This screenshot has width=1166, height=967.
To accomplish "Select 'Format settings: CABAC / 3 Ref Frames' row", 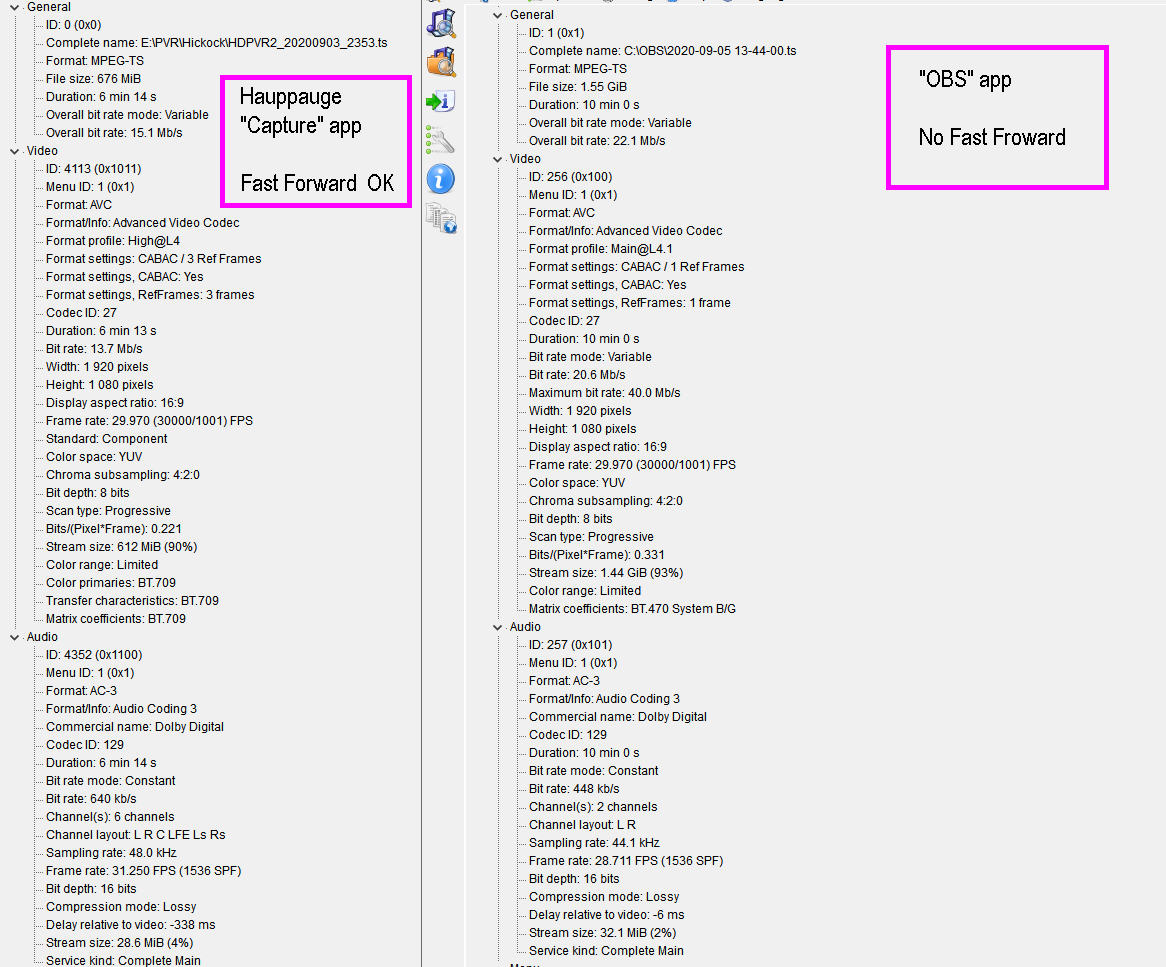I will pyautogui.click(x=153, y=259).
